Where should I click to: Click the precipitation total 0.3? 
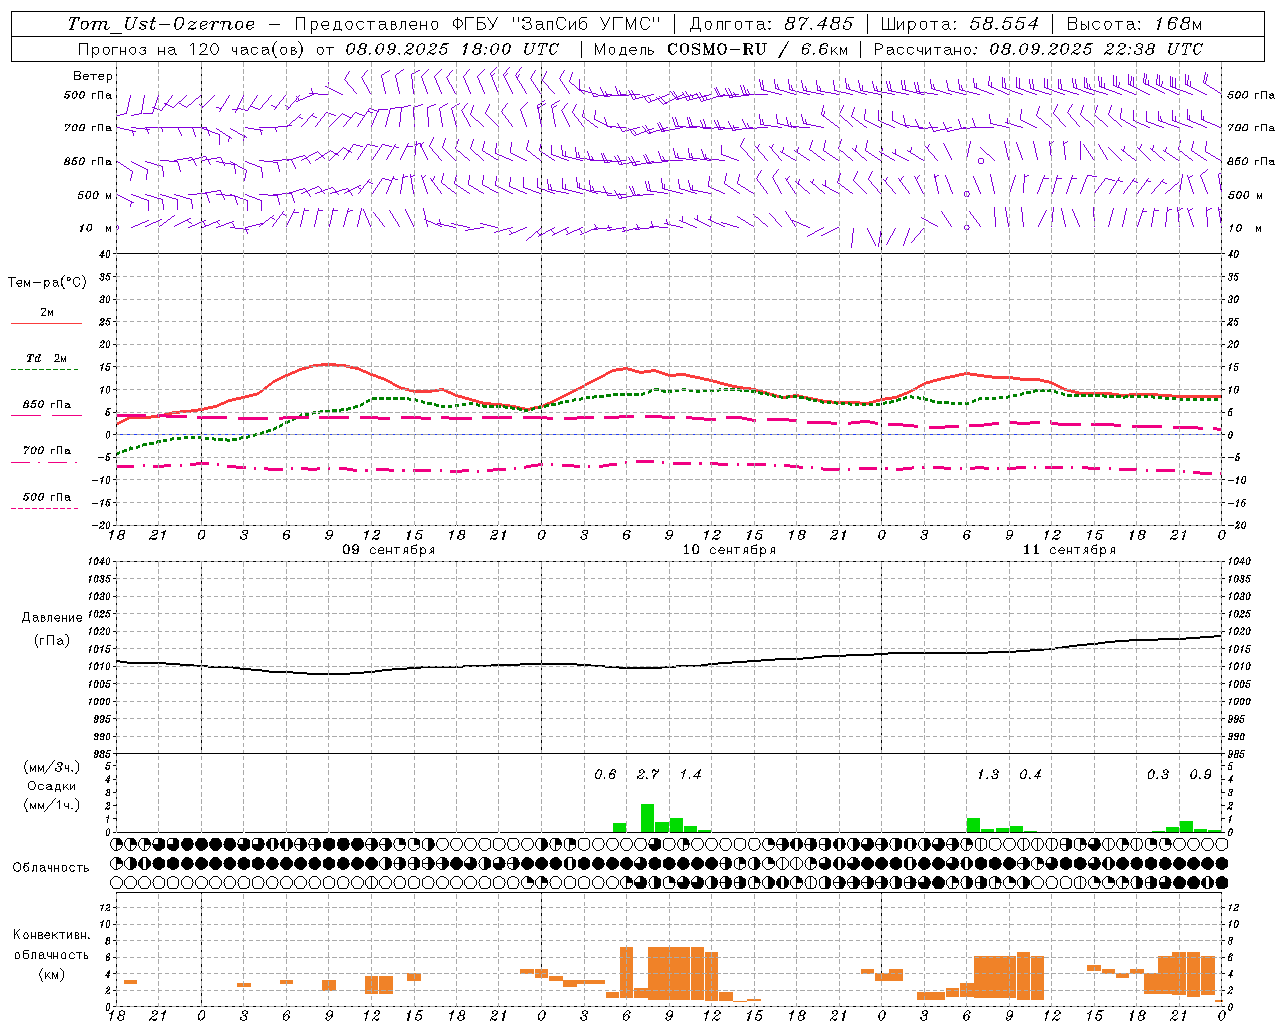[x=1158, y=775]
